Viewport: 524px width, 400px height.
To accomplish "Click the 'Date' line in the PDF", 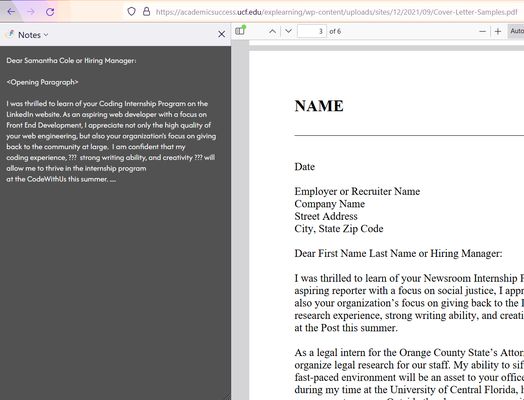I will click(304, 167).
